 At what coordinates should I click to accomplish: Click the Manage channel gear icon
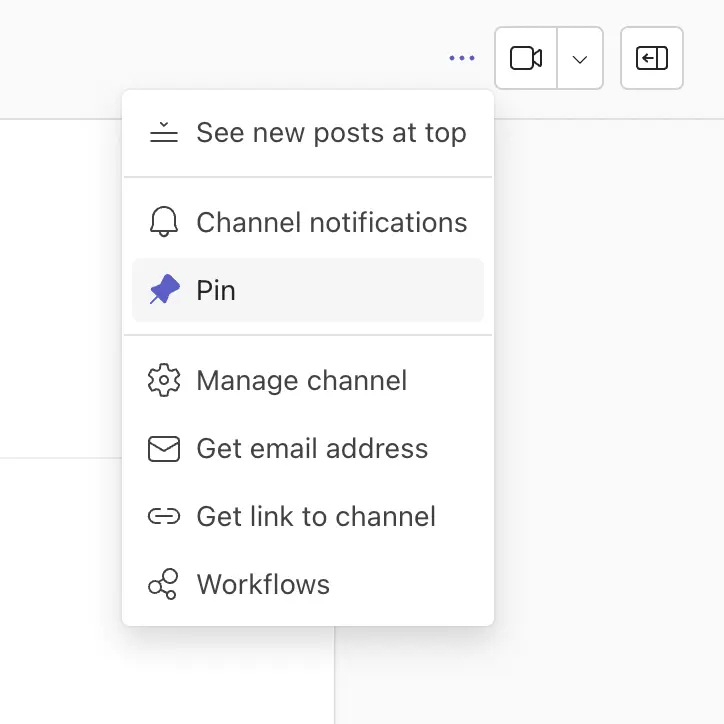coord(164,381)
